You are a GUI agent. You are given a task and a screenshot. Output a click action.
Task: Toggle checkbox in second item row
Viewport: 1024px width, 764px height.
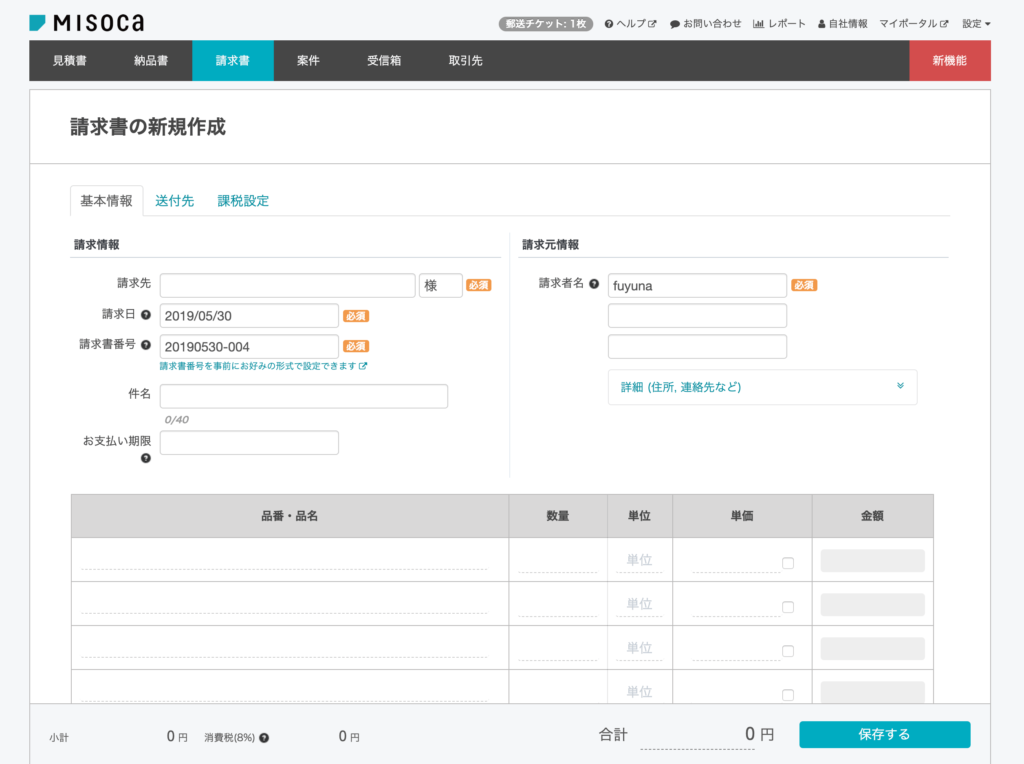coord(788,607)
